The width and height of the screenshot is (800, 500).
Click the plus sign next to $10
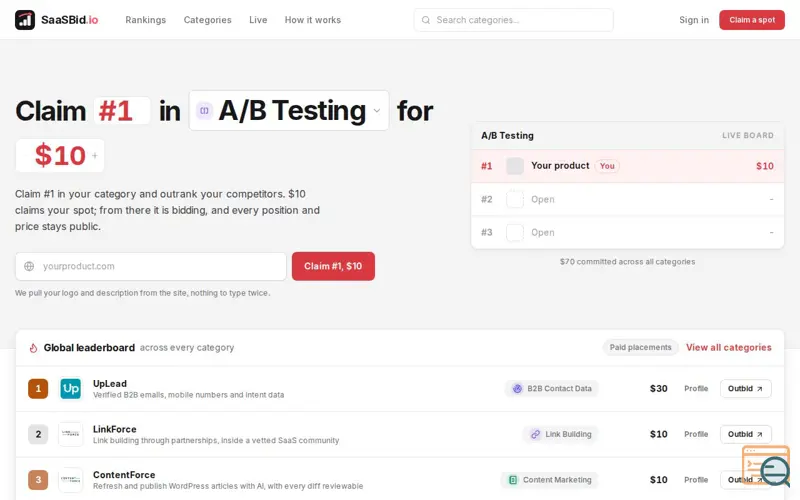[94, 156]
